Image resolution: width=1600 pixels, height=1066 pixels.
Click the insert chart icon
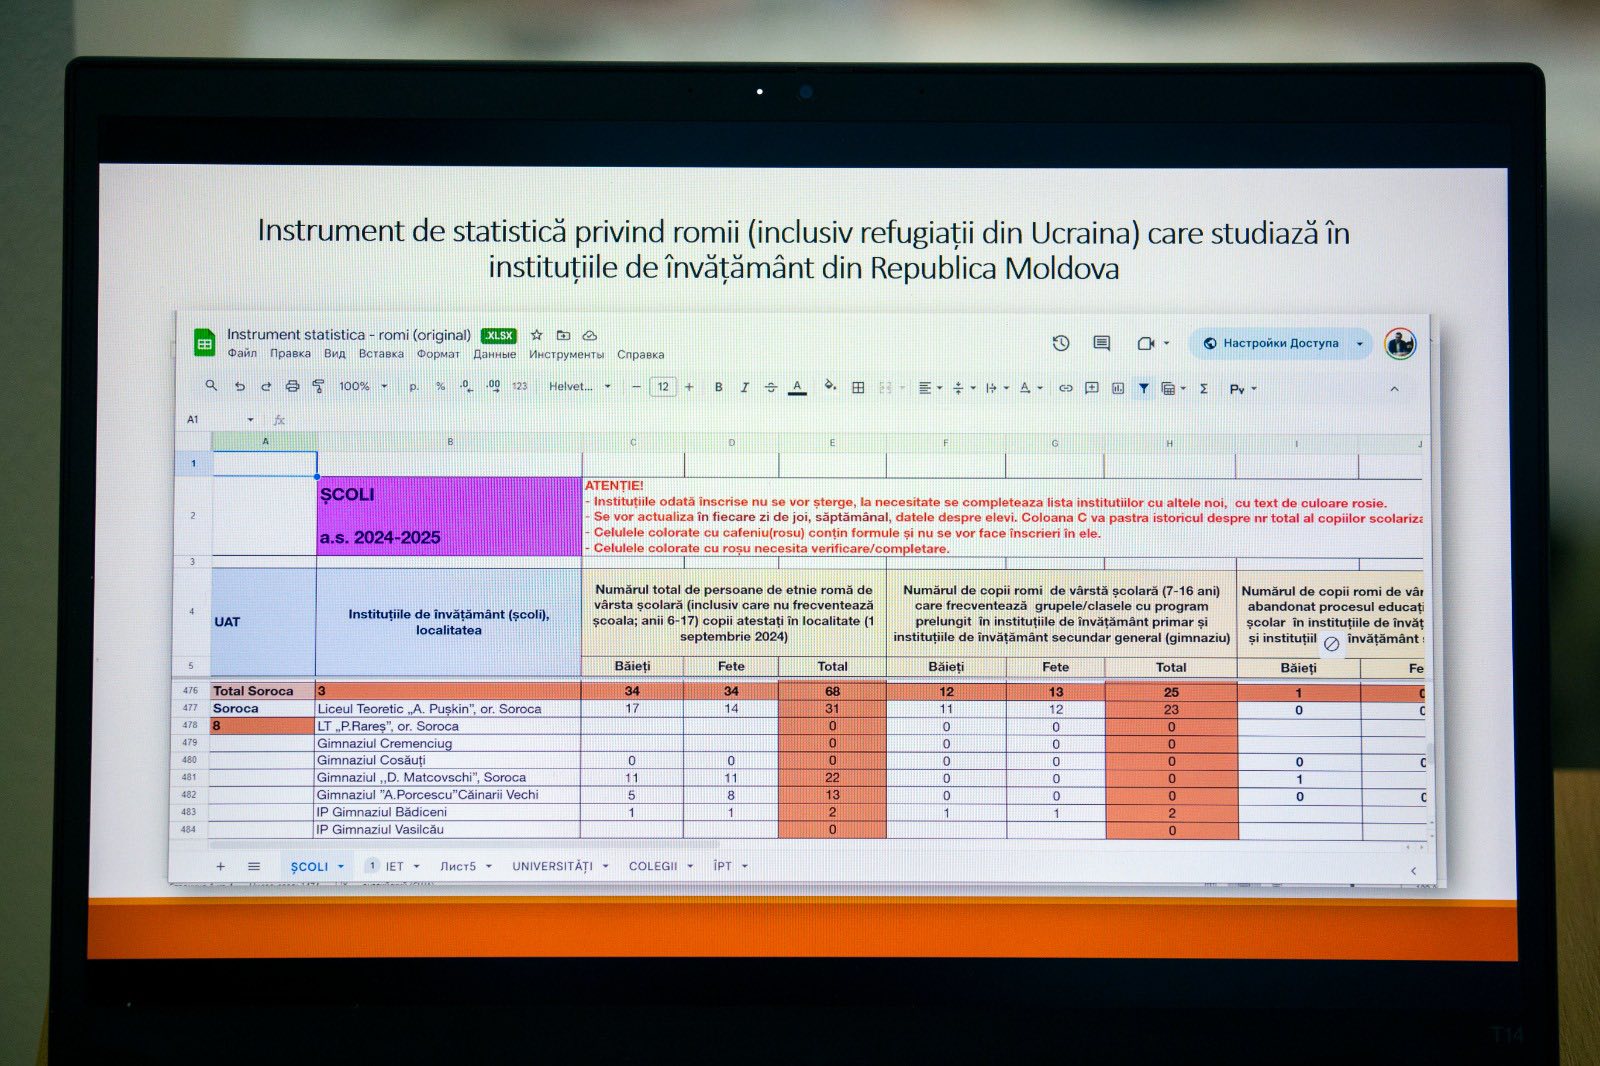click(x=1118, y=388)
